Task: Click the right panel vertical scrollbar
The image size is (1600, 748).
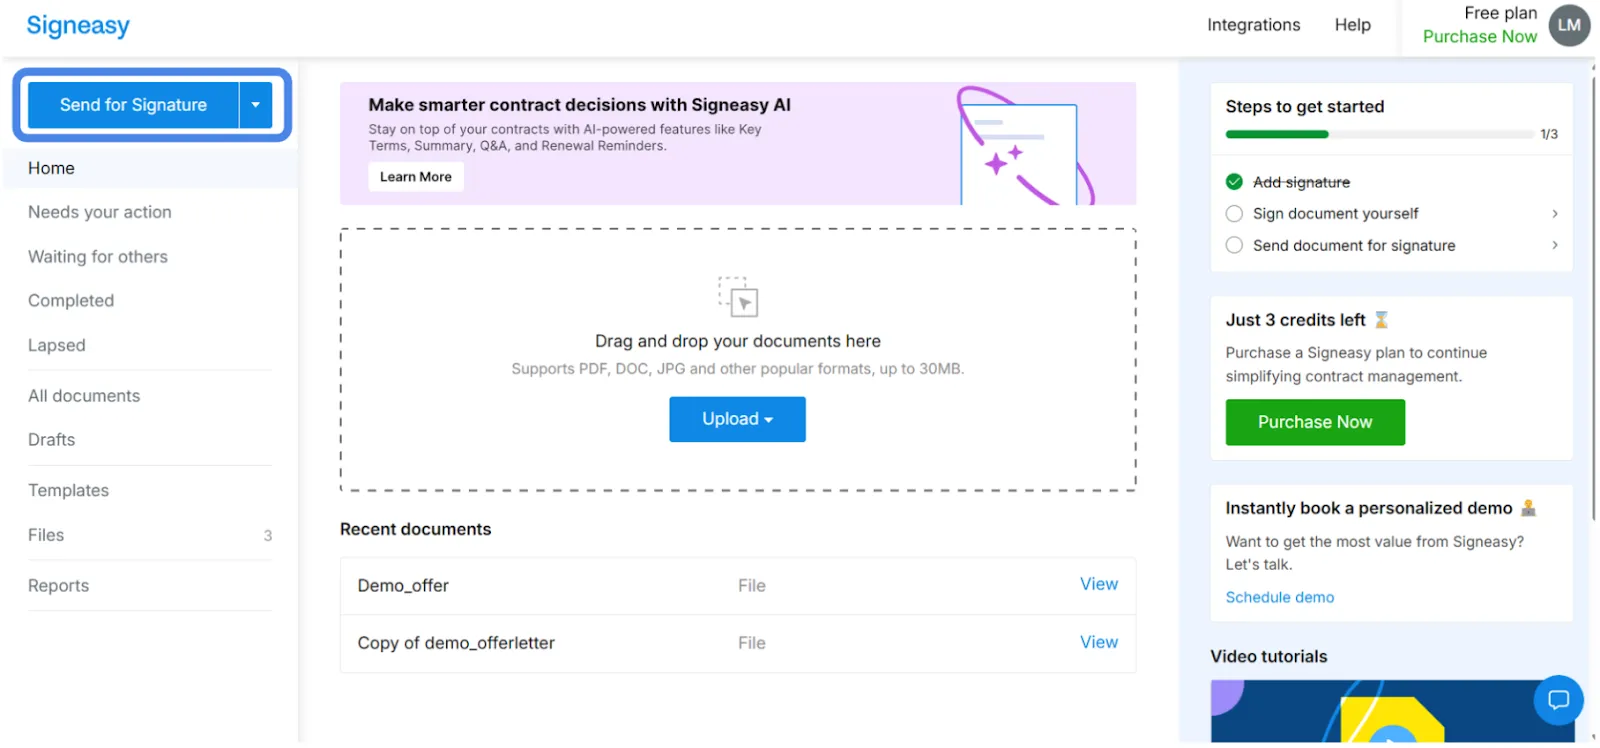Action: pyautogui.click(x=1594, y=300)
